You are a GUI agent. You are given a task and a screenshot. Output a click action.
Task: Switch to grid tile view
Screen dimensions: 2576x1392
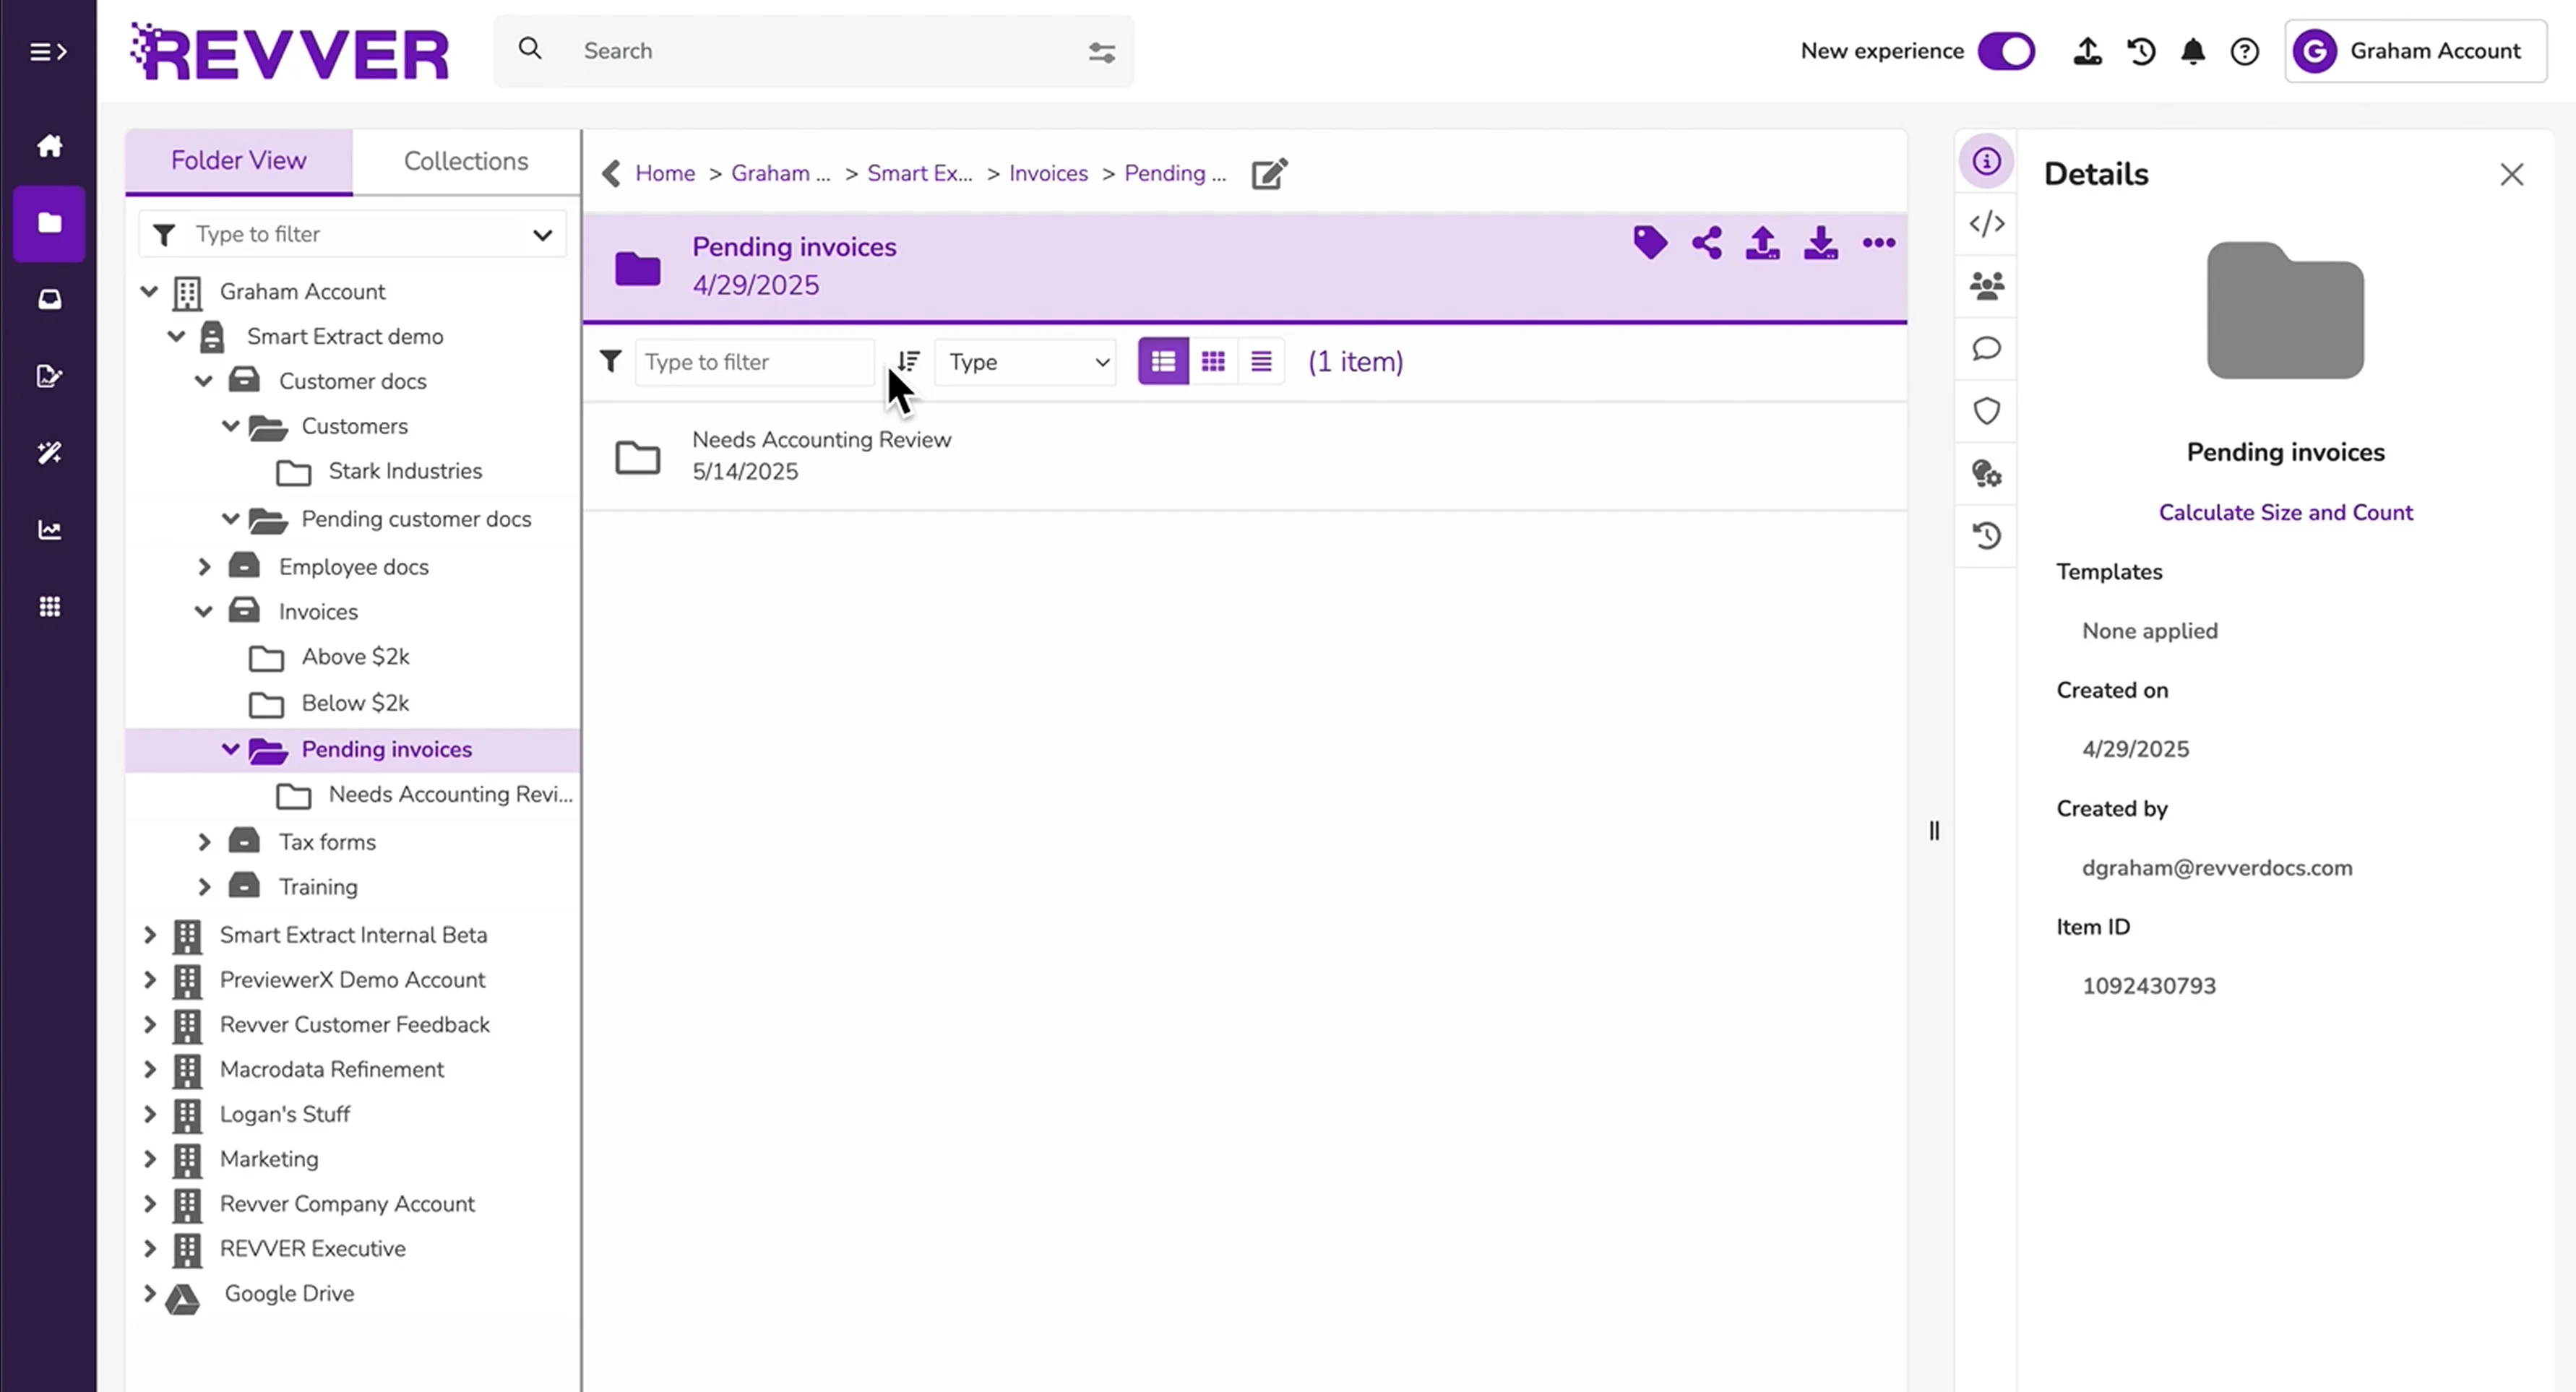pyautogui.click(x=1213, y=362)
